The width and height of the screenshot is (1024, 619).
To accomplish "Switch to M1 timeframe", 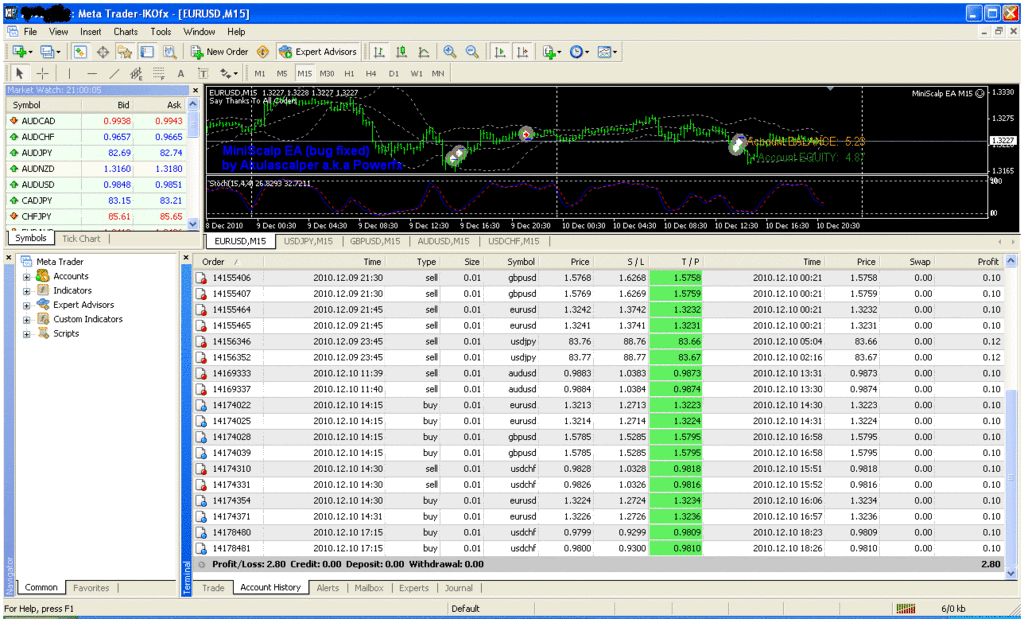I will (260, 74).
